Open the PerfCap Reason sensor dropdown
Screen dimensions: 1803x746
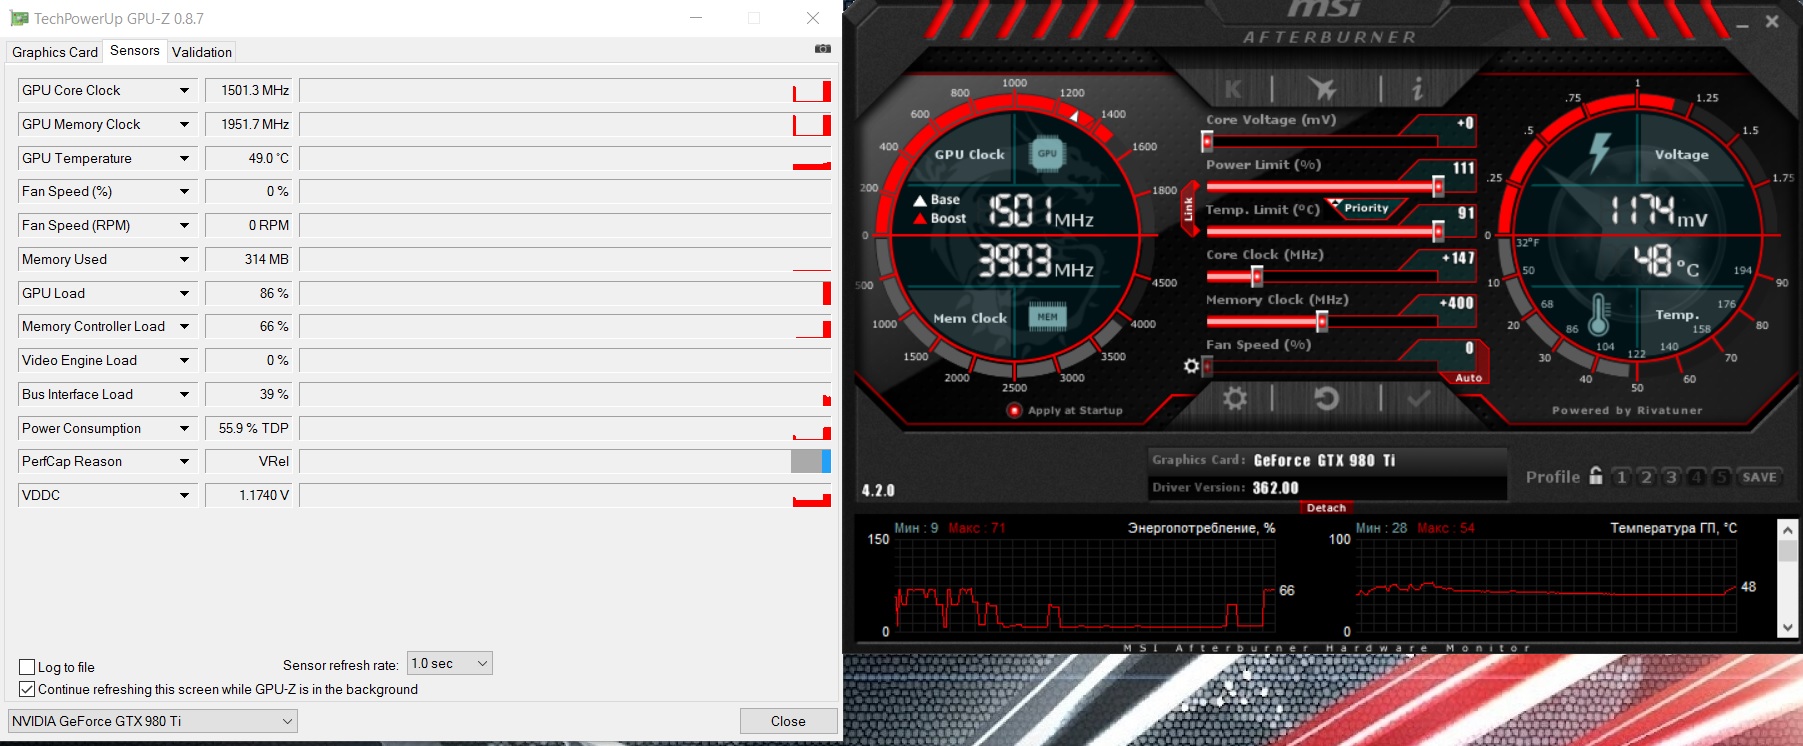click(184, 461)
